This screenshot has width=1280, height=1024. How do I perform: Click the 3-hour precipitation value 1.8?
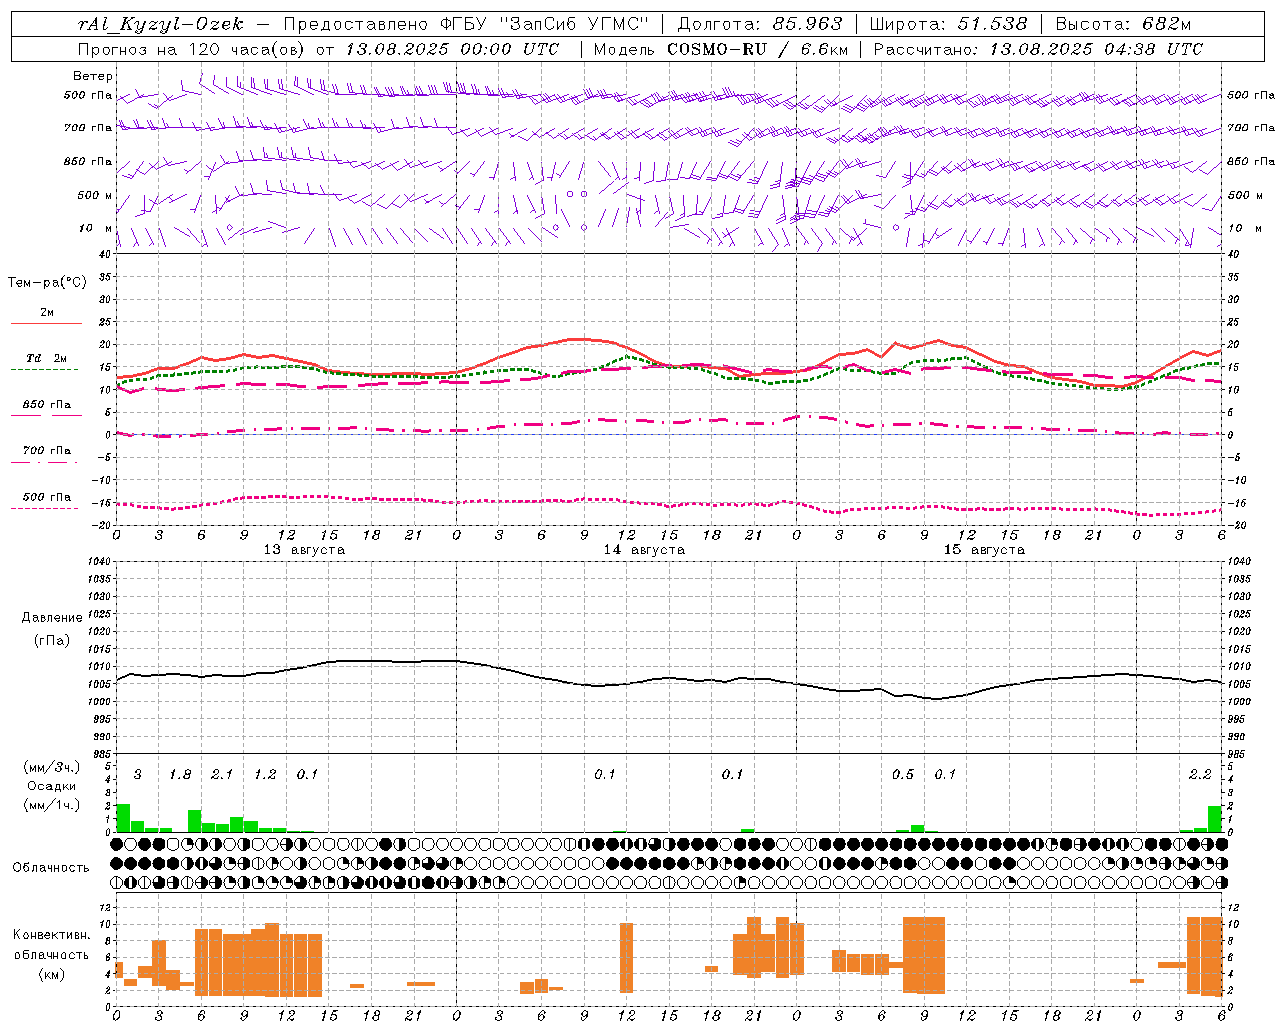pyautogui.click(x=180, y=775)
